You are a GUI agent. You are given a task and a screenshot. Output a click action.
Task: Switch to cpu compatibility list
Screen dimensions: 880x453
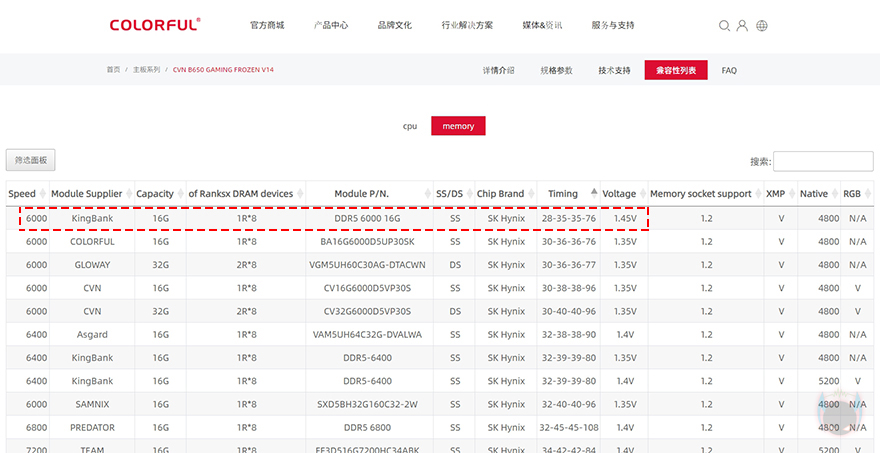tap(410, 126)
